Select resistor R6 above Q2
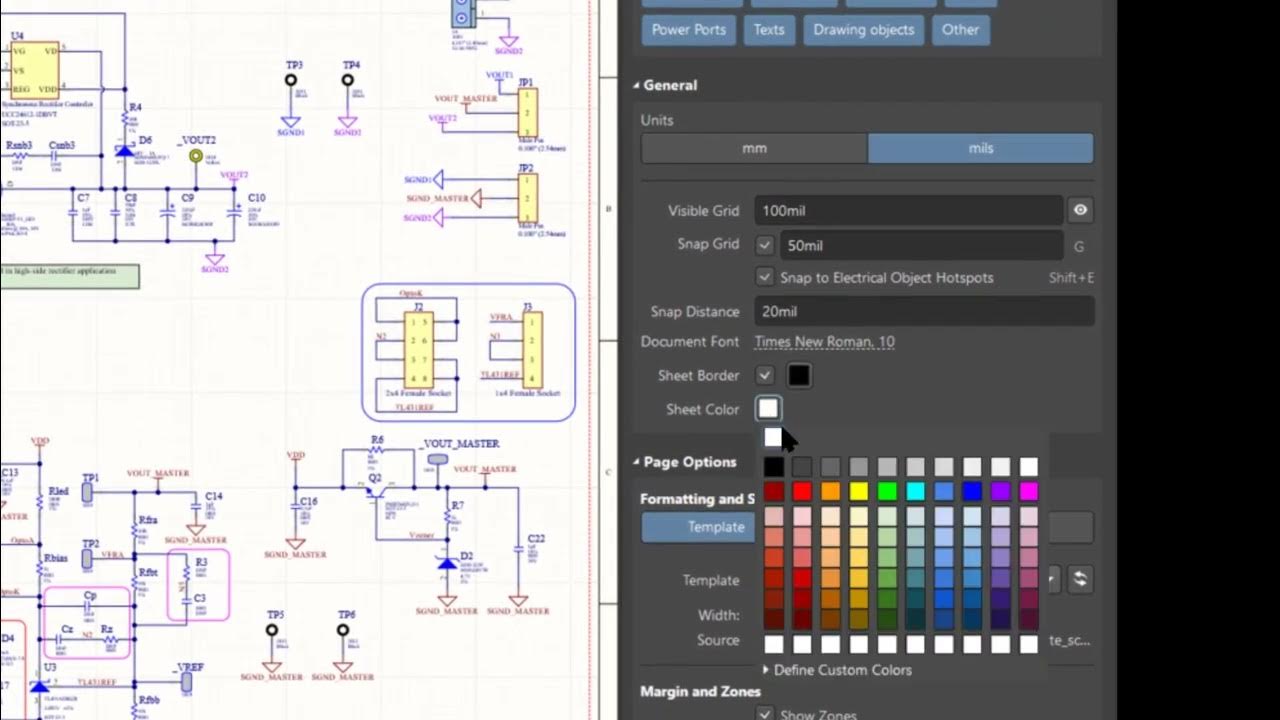The width and height of the screenshot is (1280, 720). [376, 450]
